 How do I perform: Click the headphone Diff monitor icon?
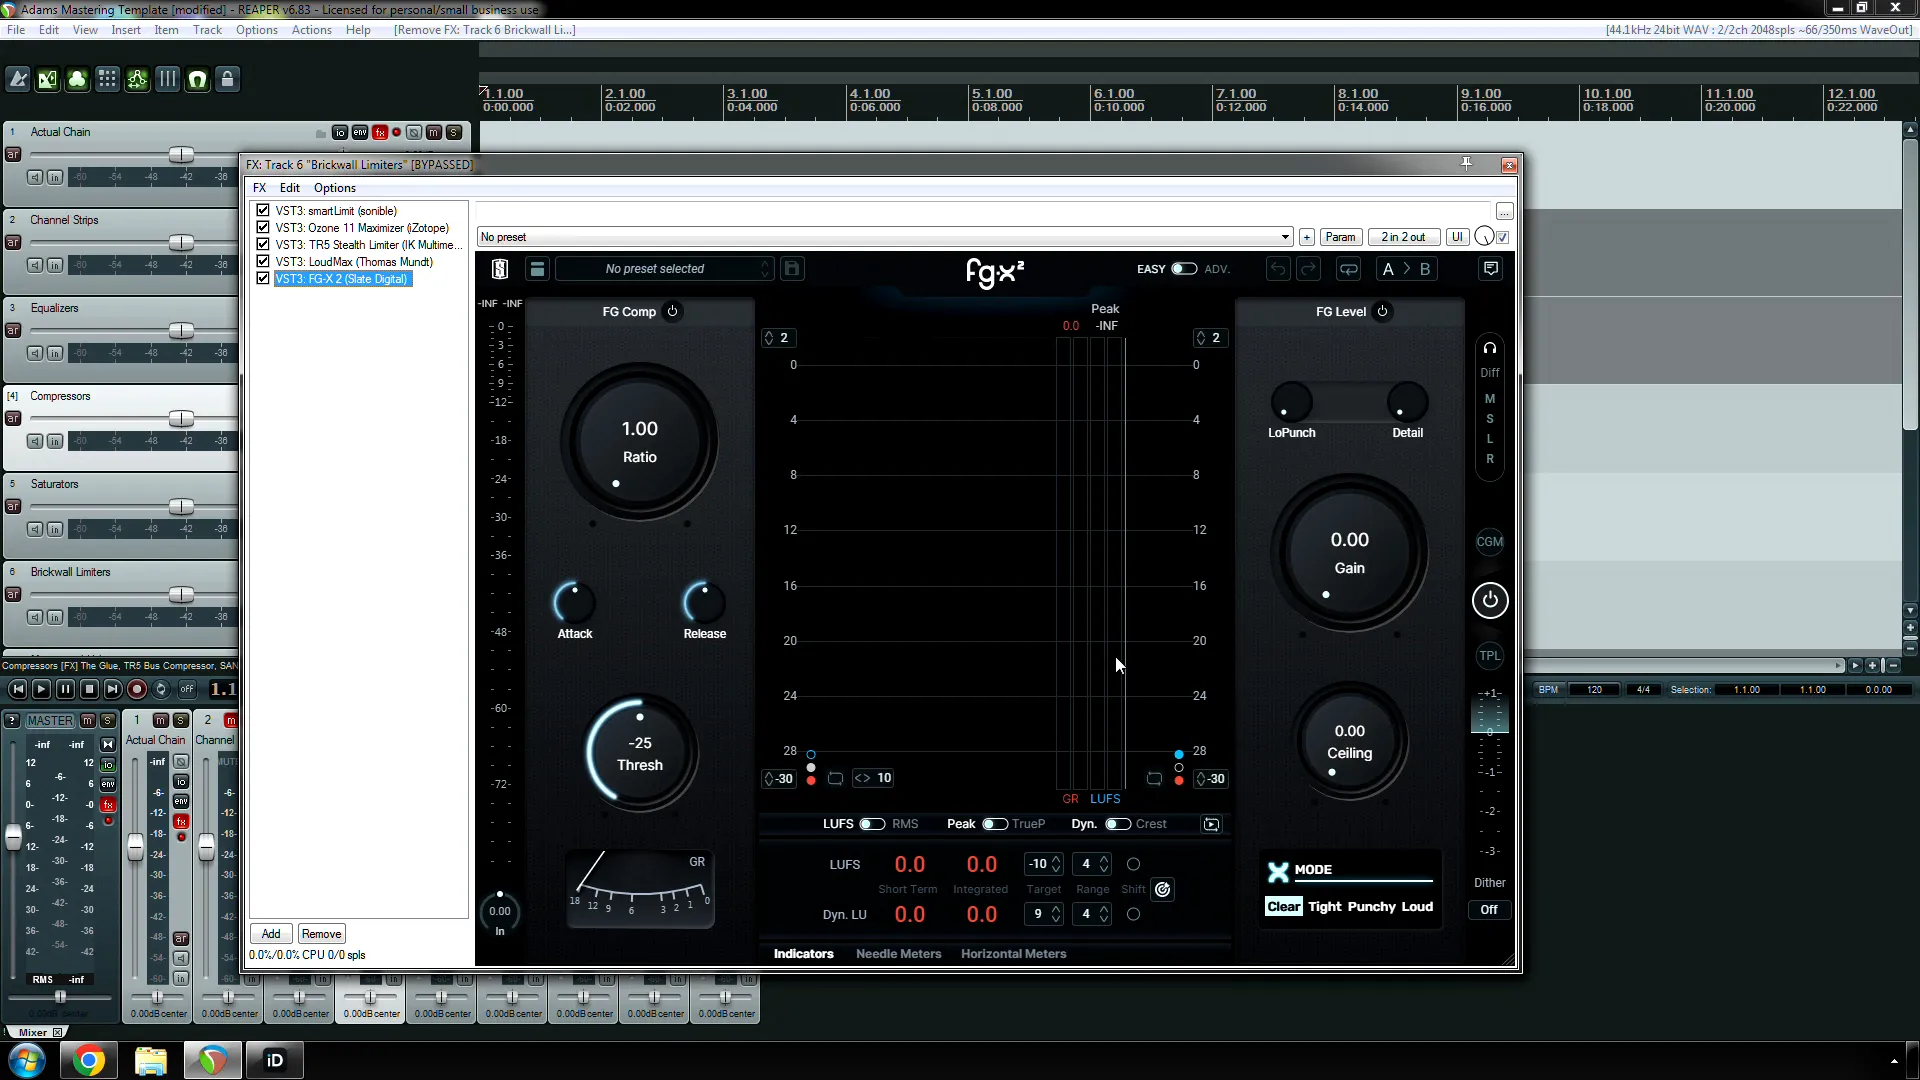(1490, 348)
